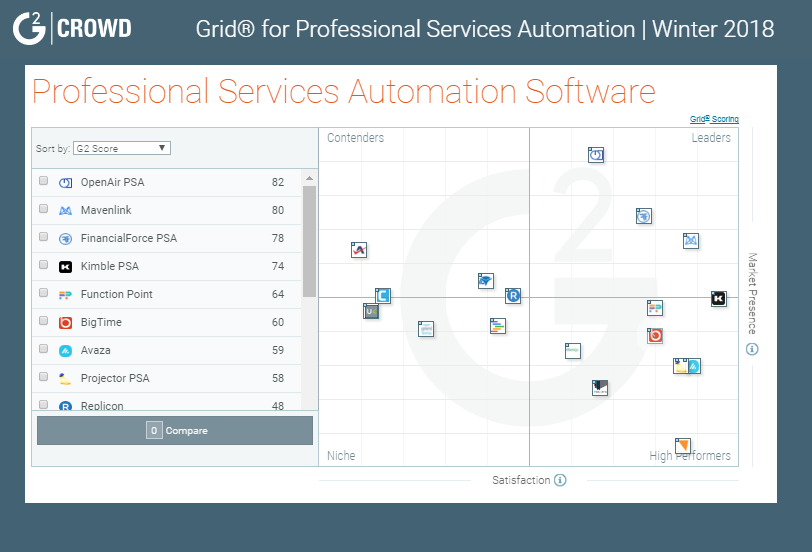This screenshot has height=552, width=812.
Task: Check the Function Point checkbox
Action: (x=44, y=293)
